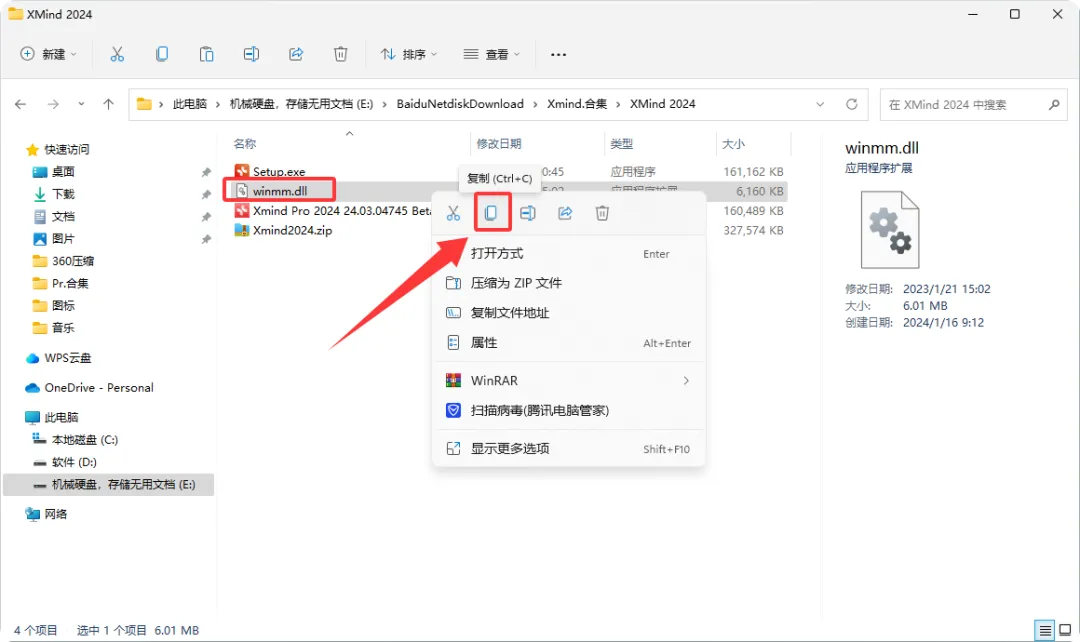Sort by 名称 column header

(x=245, y=144)
